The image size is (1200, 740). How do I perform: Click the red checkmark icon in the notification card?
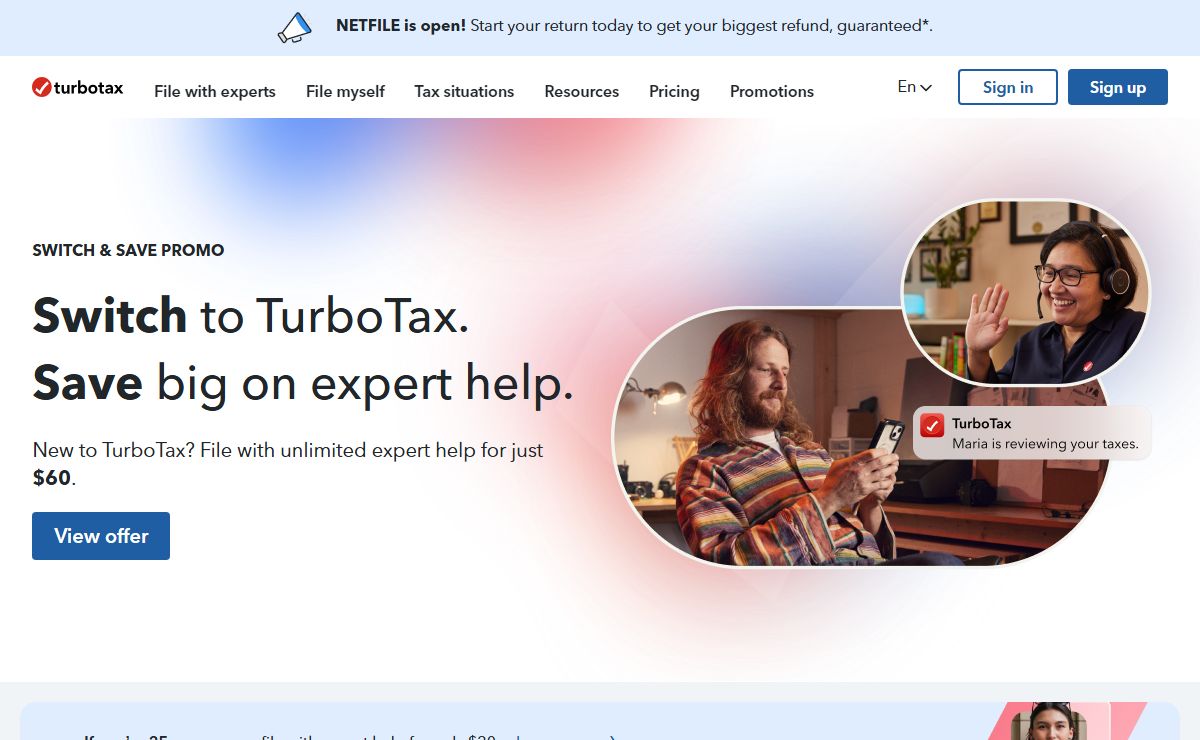(932, 425)
